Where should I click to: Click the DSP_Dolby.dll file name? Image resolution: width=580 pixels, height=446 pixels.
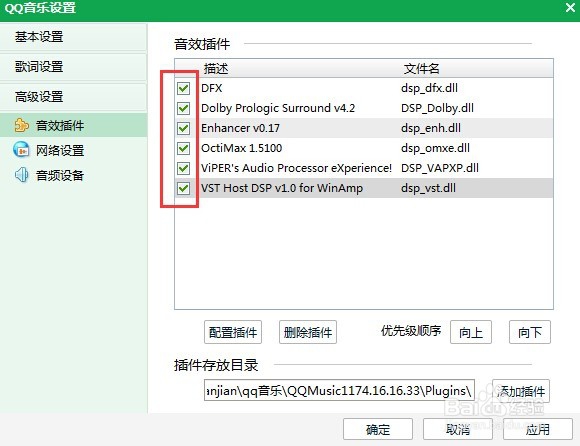[437, 108]
